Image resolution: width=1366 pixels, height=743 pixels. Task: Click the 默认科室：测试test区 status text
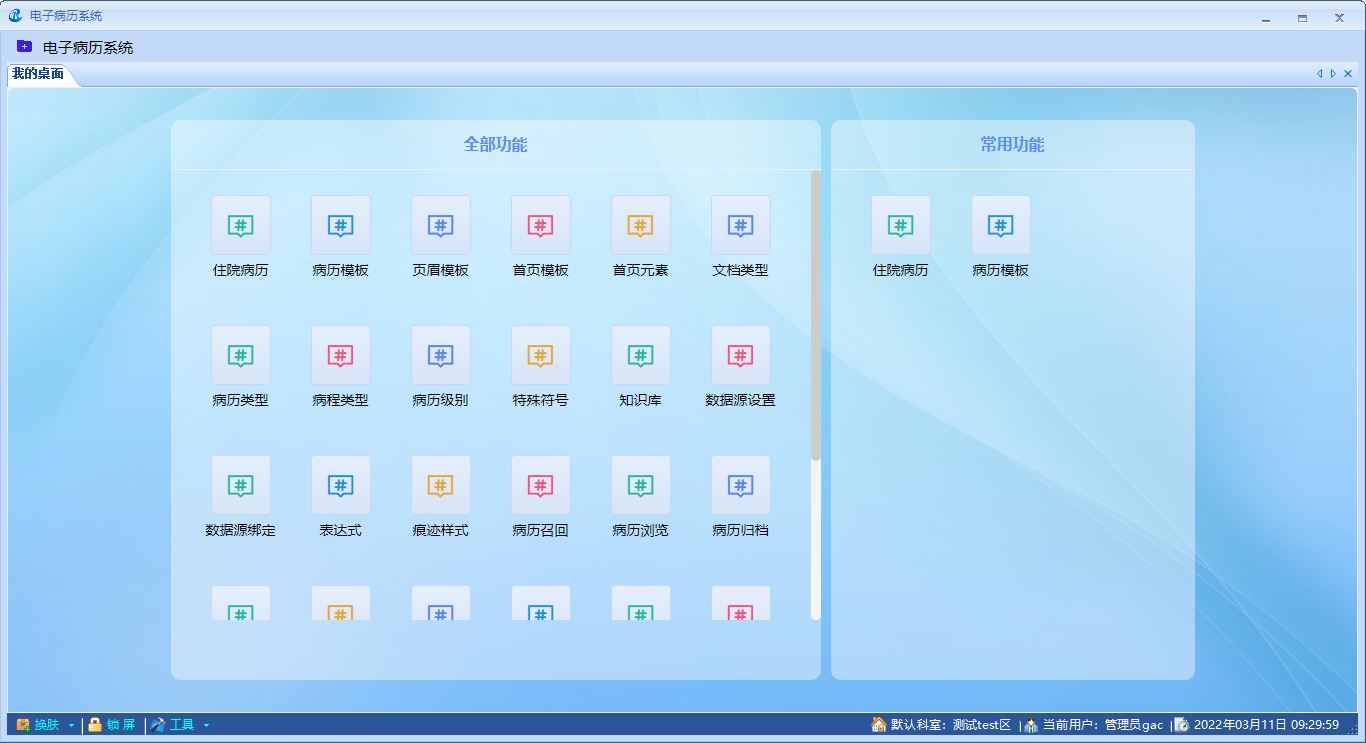(x=951, y=725)
